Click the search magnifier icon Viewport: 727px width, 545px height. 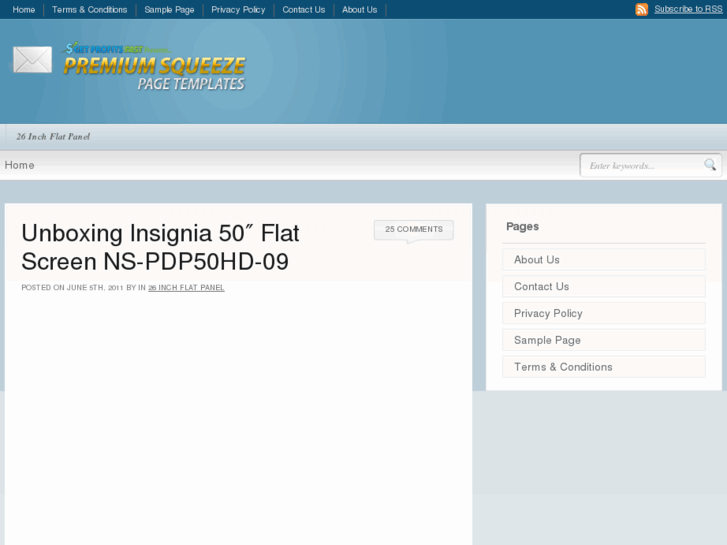point(709,165)
